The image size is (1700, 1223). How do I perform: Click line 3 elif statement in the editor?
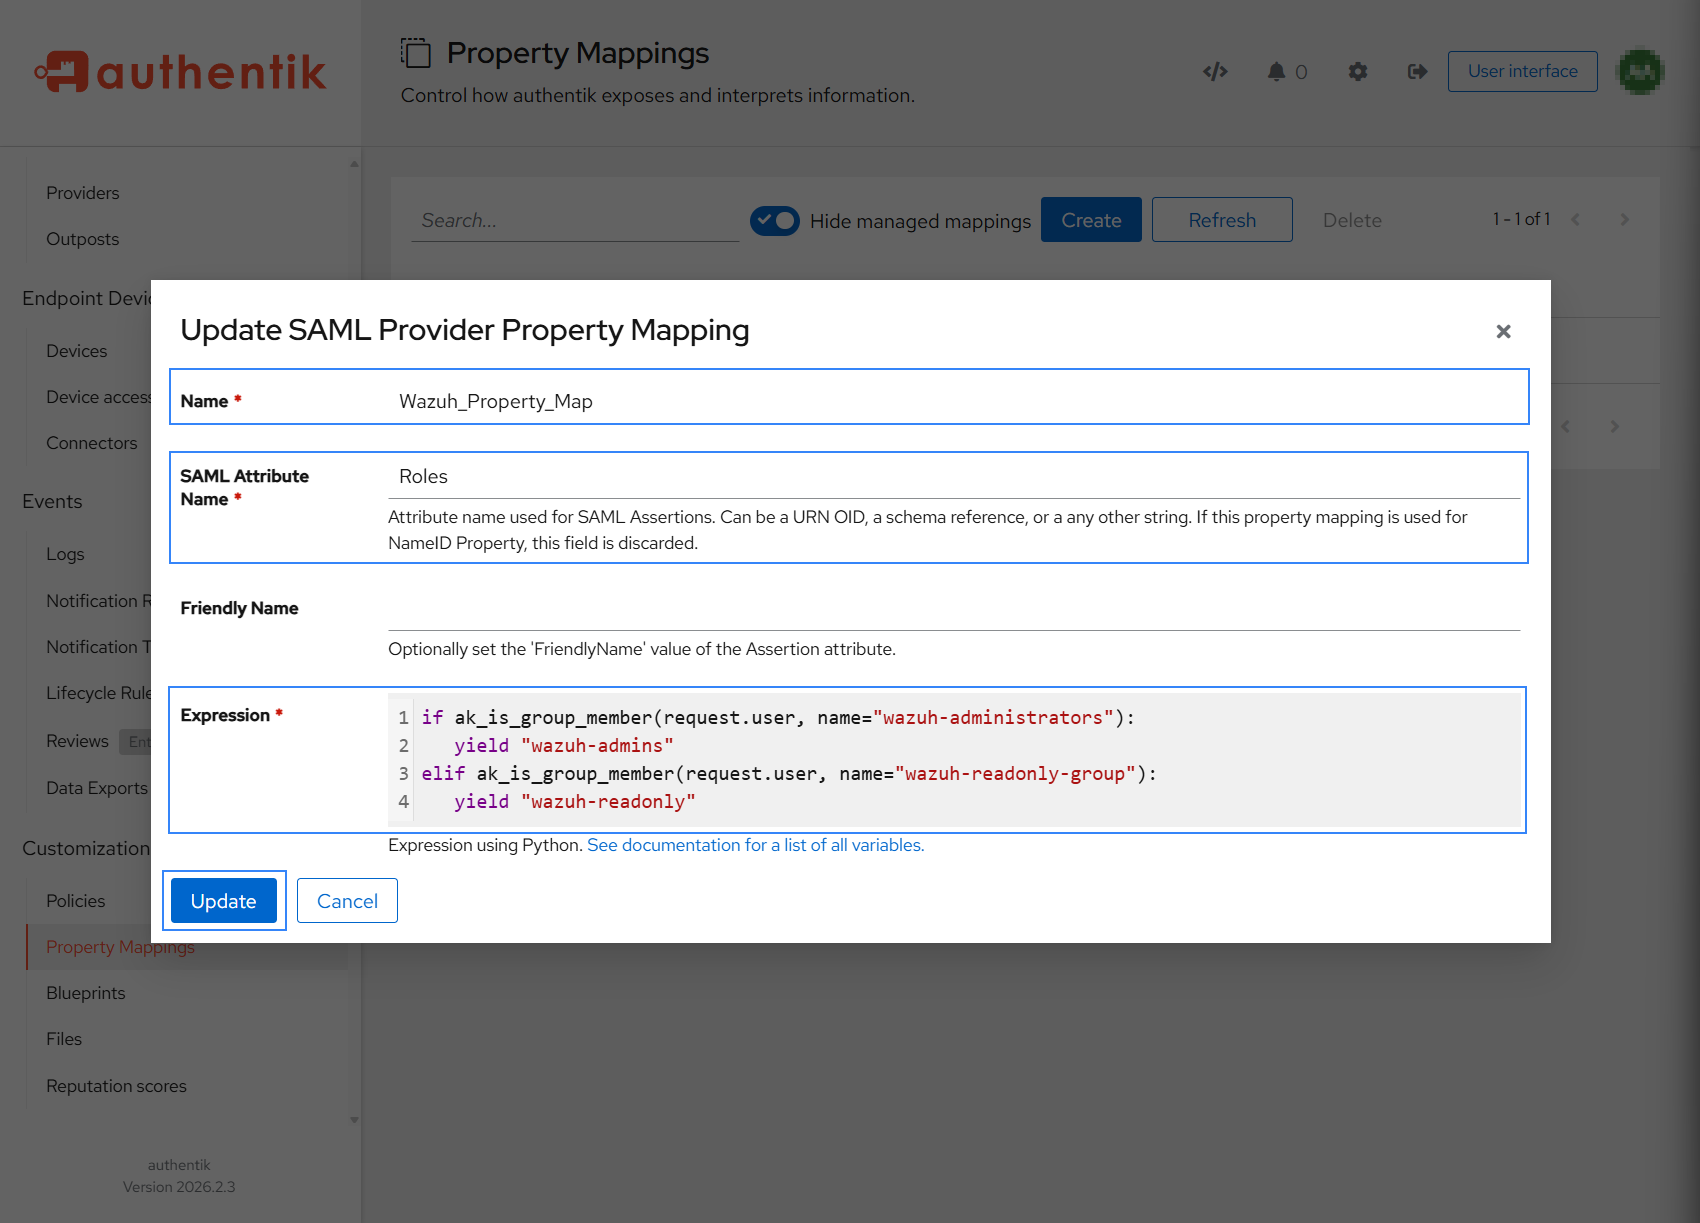tap(789, 774)
